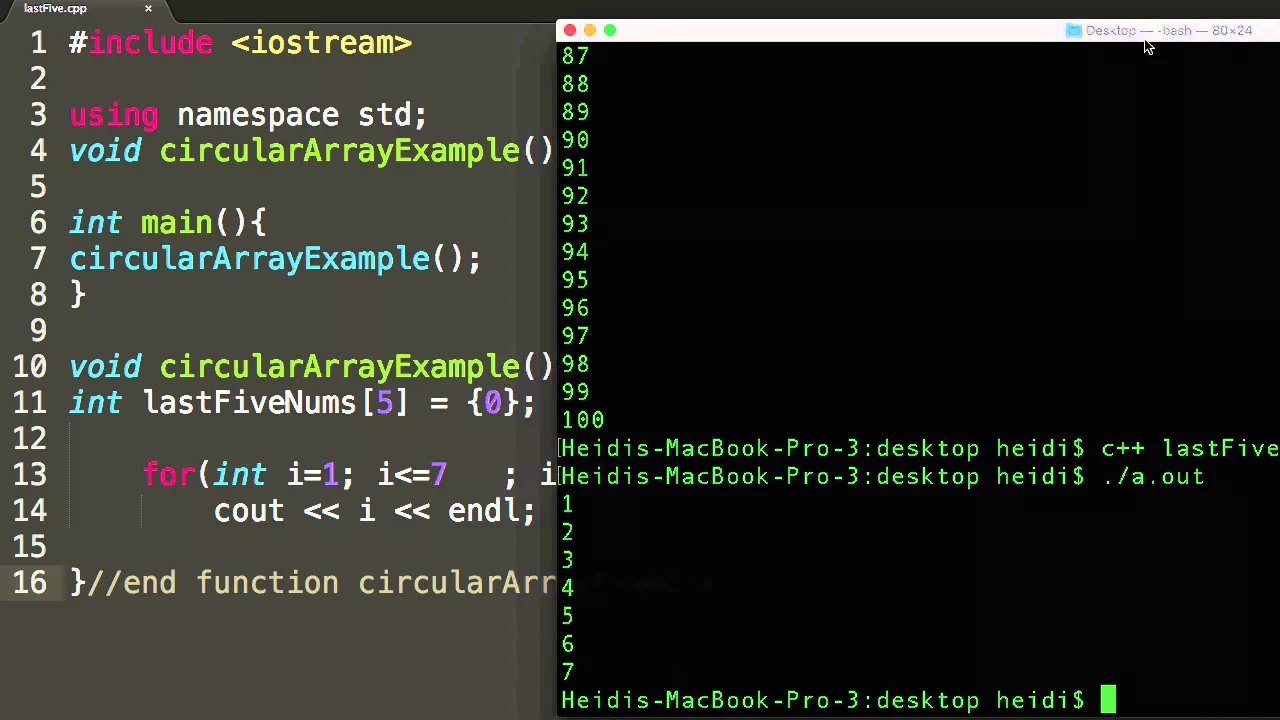
Task: Select the lastFive.cpp editor tab
Action: click(55, 8)
